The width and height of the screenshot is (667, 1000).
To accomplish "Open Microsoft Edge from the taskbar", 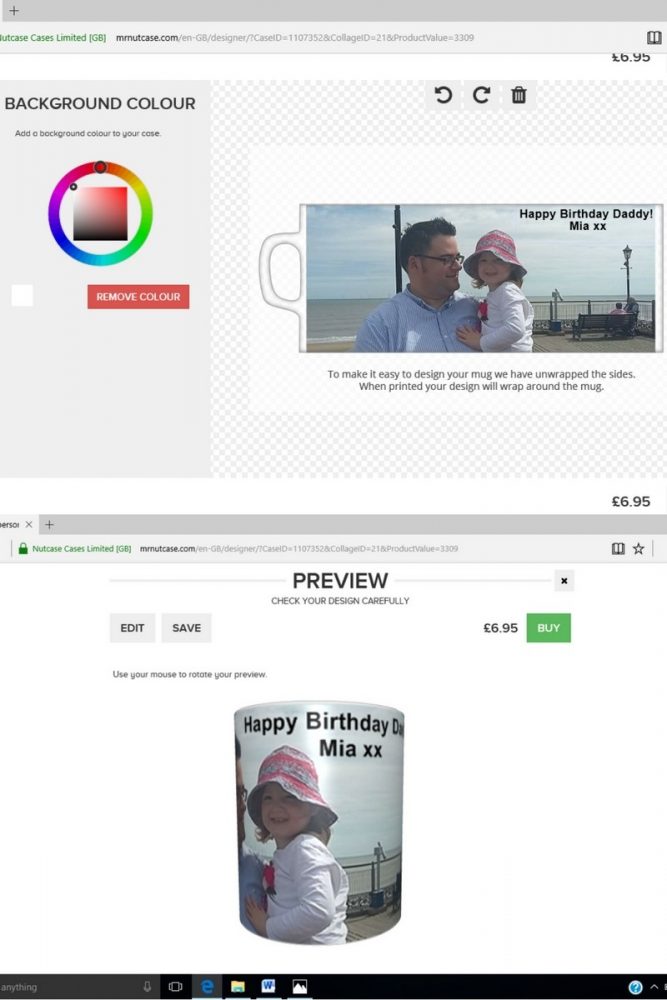I will (207, 986).
